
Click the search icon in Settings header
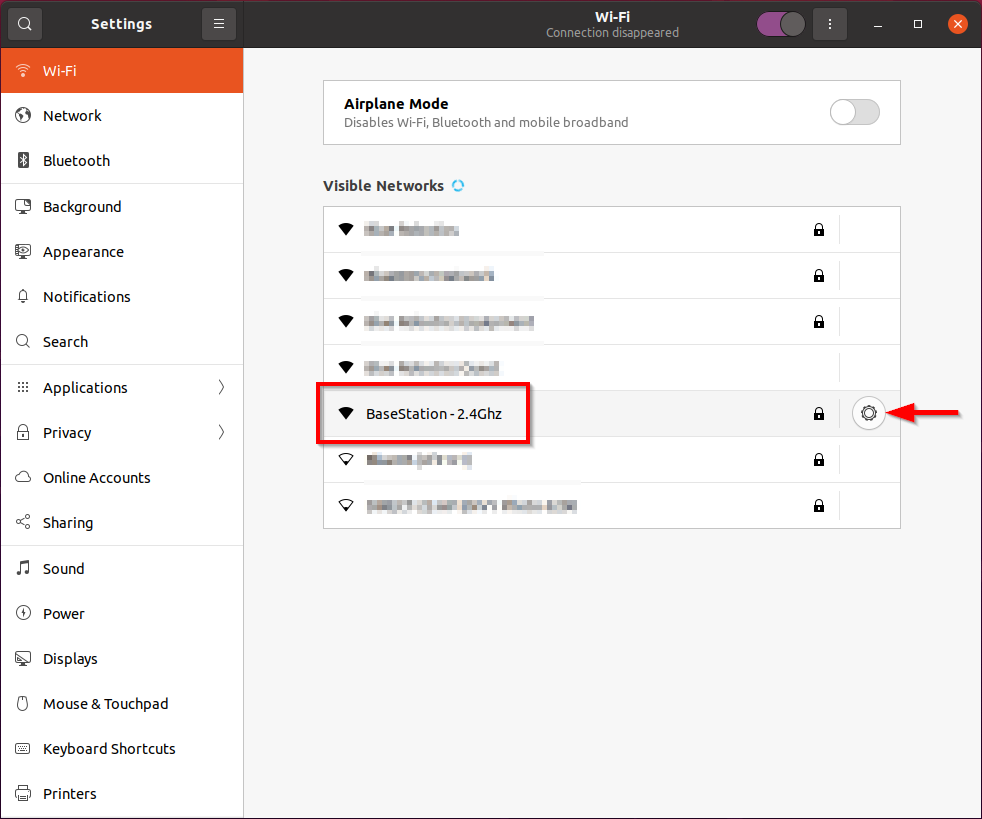point(25,24)
